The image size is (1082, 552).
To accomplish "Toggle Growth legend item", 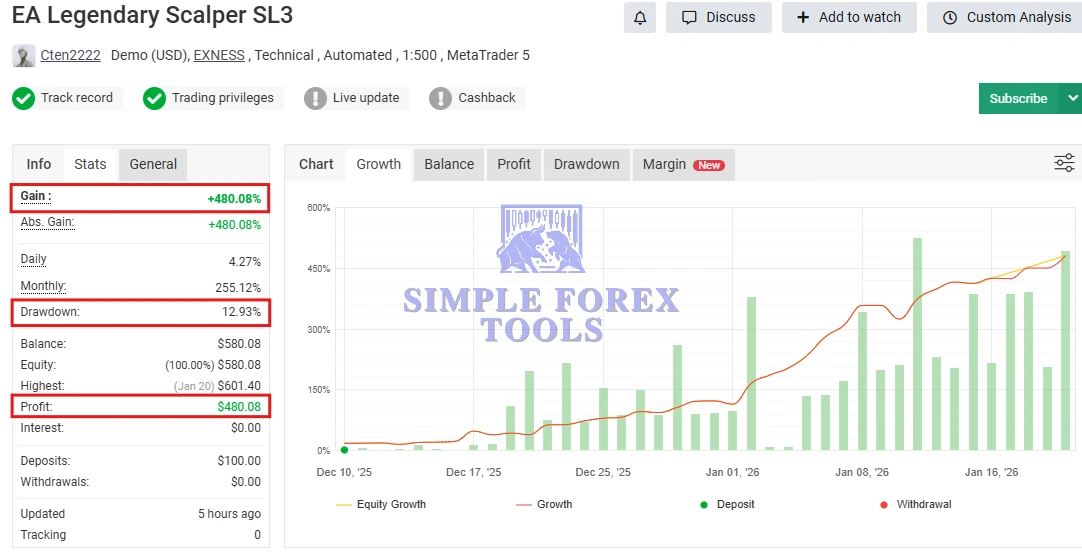I will 544,504.
